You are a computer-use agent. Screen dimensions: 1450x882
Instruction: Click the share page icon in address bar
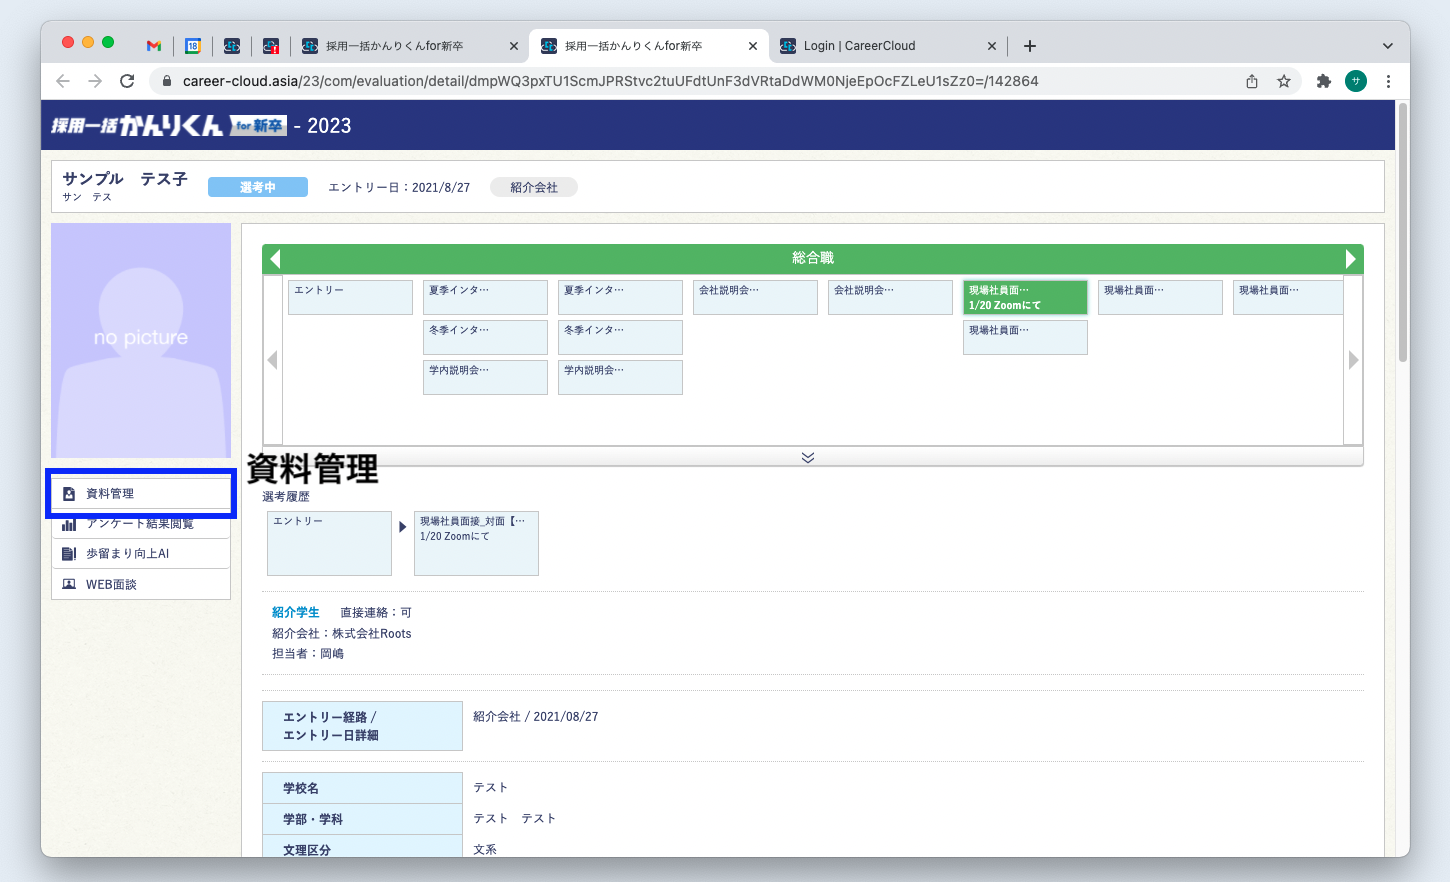[1252, 81]
